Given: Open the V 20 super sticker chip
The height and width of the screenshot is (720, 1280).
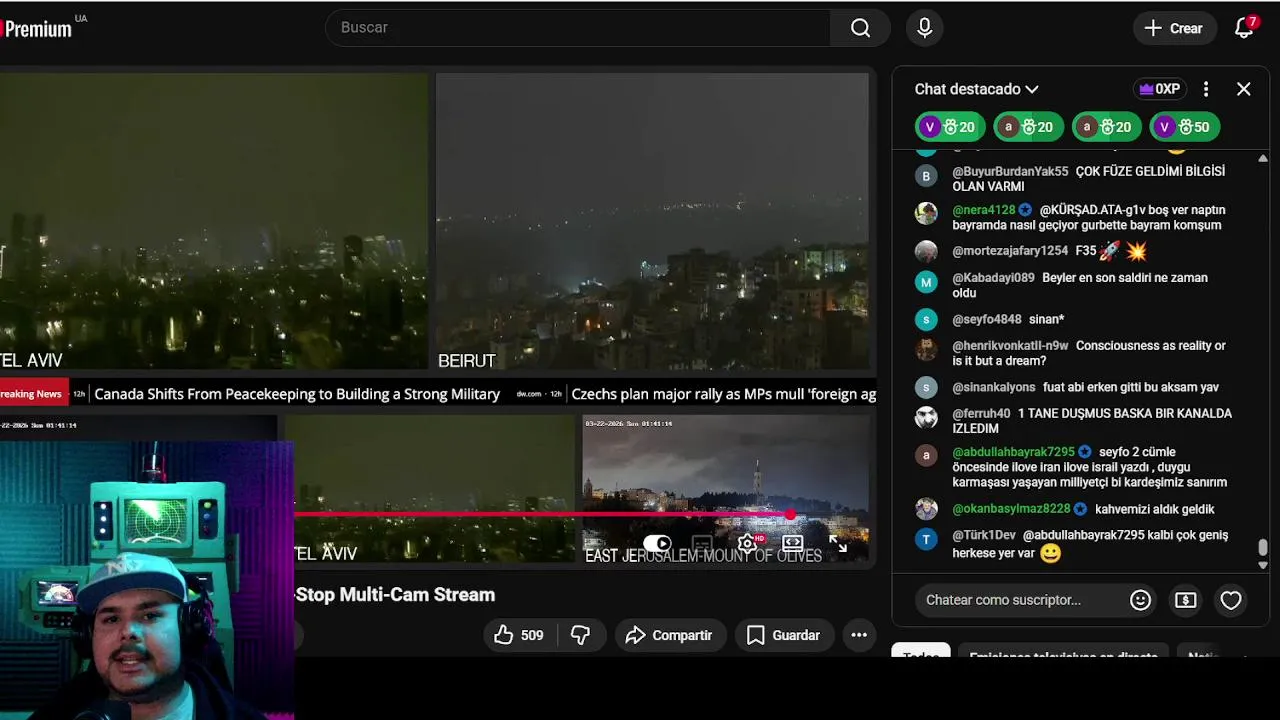Looking at the screenshot, I should pos(949,127).
